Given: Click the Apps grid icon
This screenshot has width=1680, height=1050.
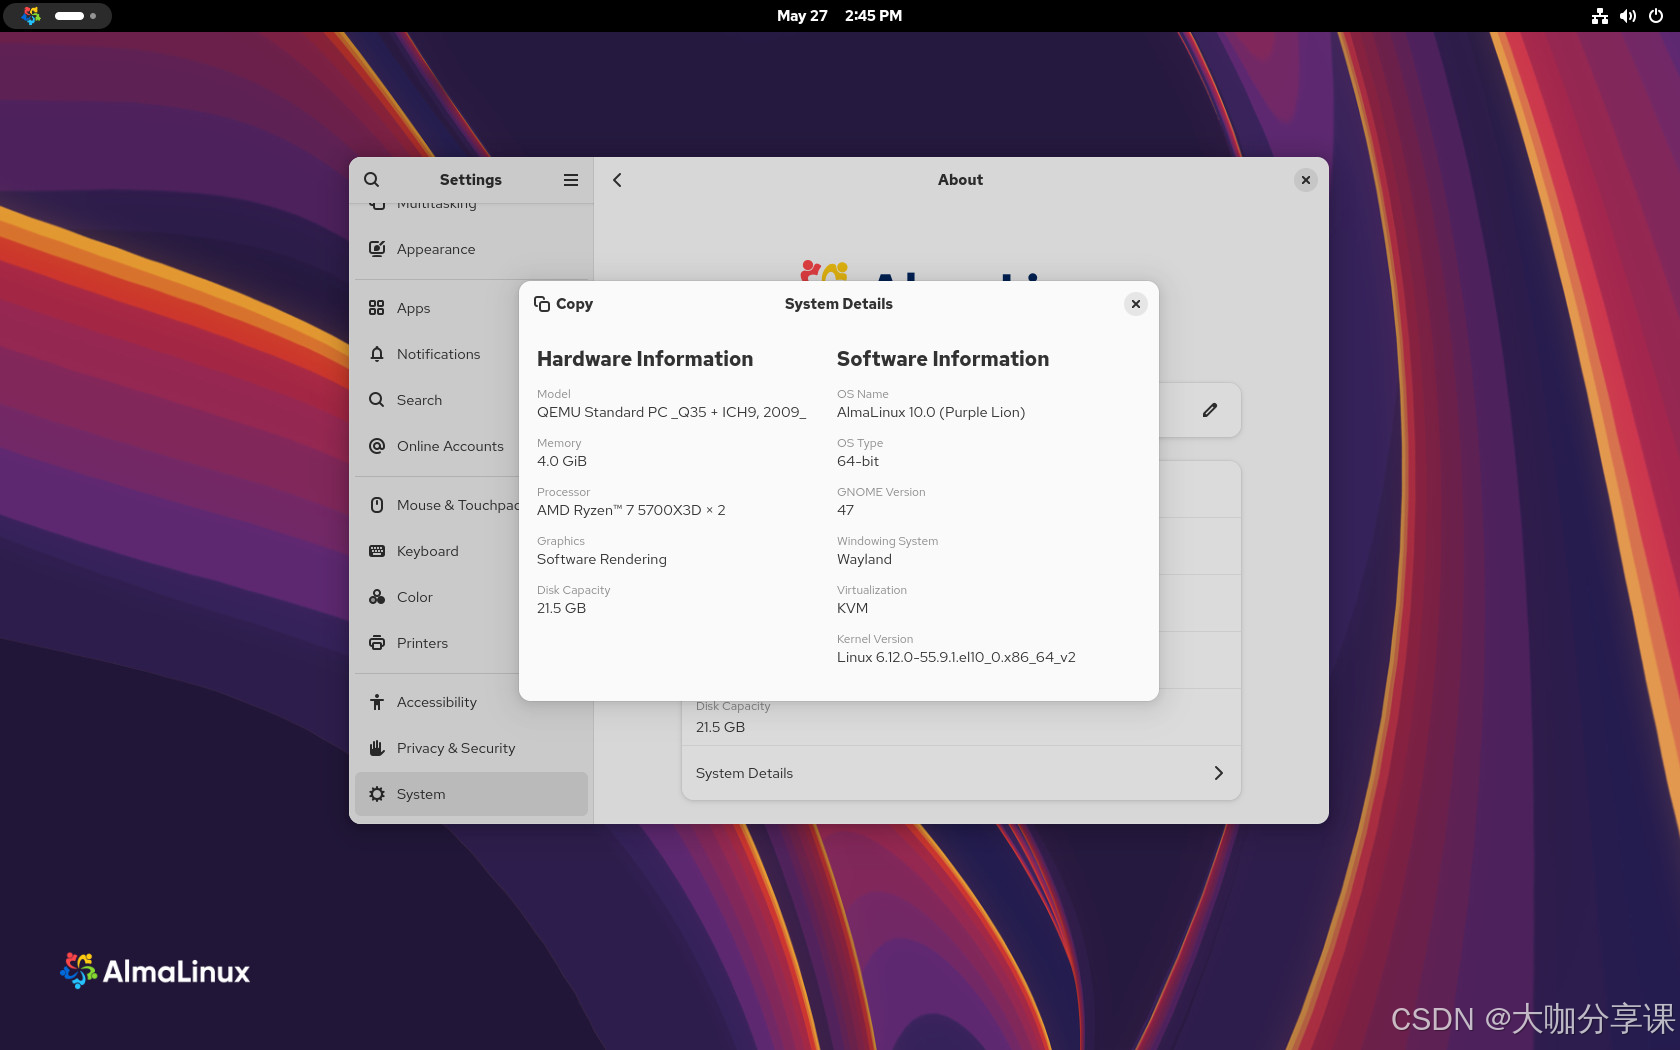Looking at the screenshot, I should point(377,308).
